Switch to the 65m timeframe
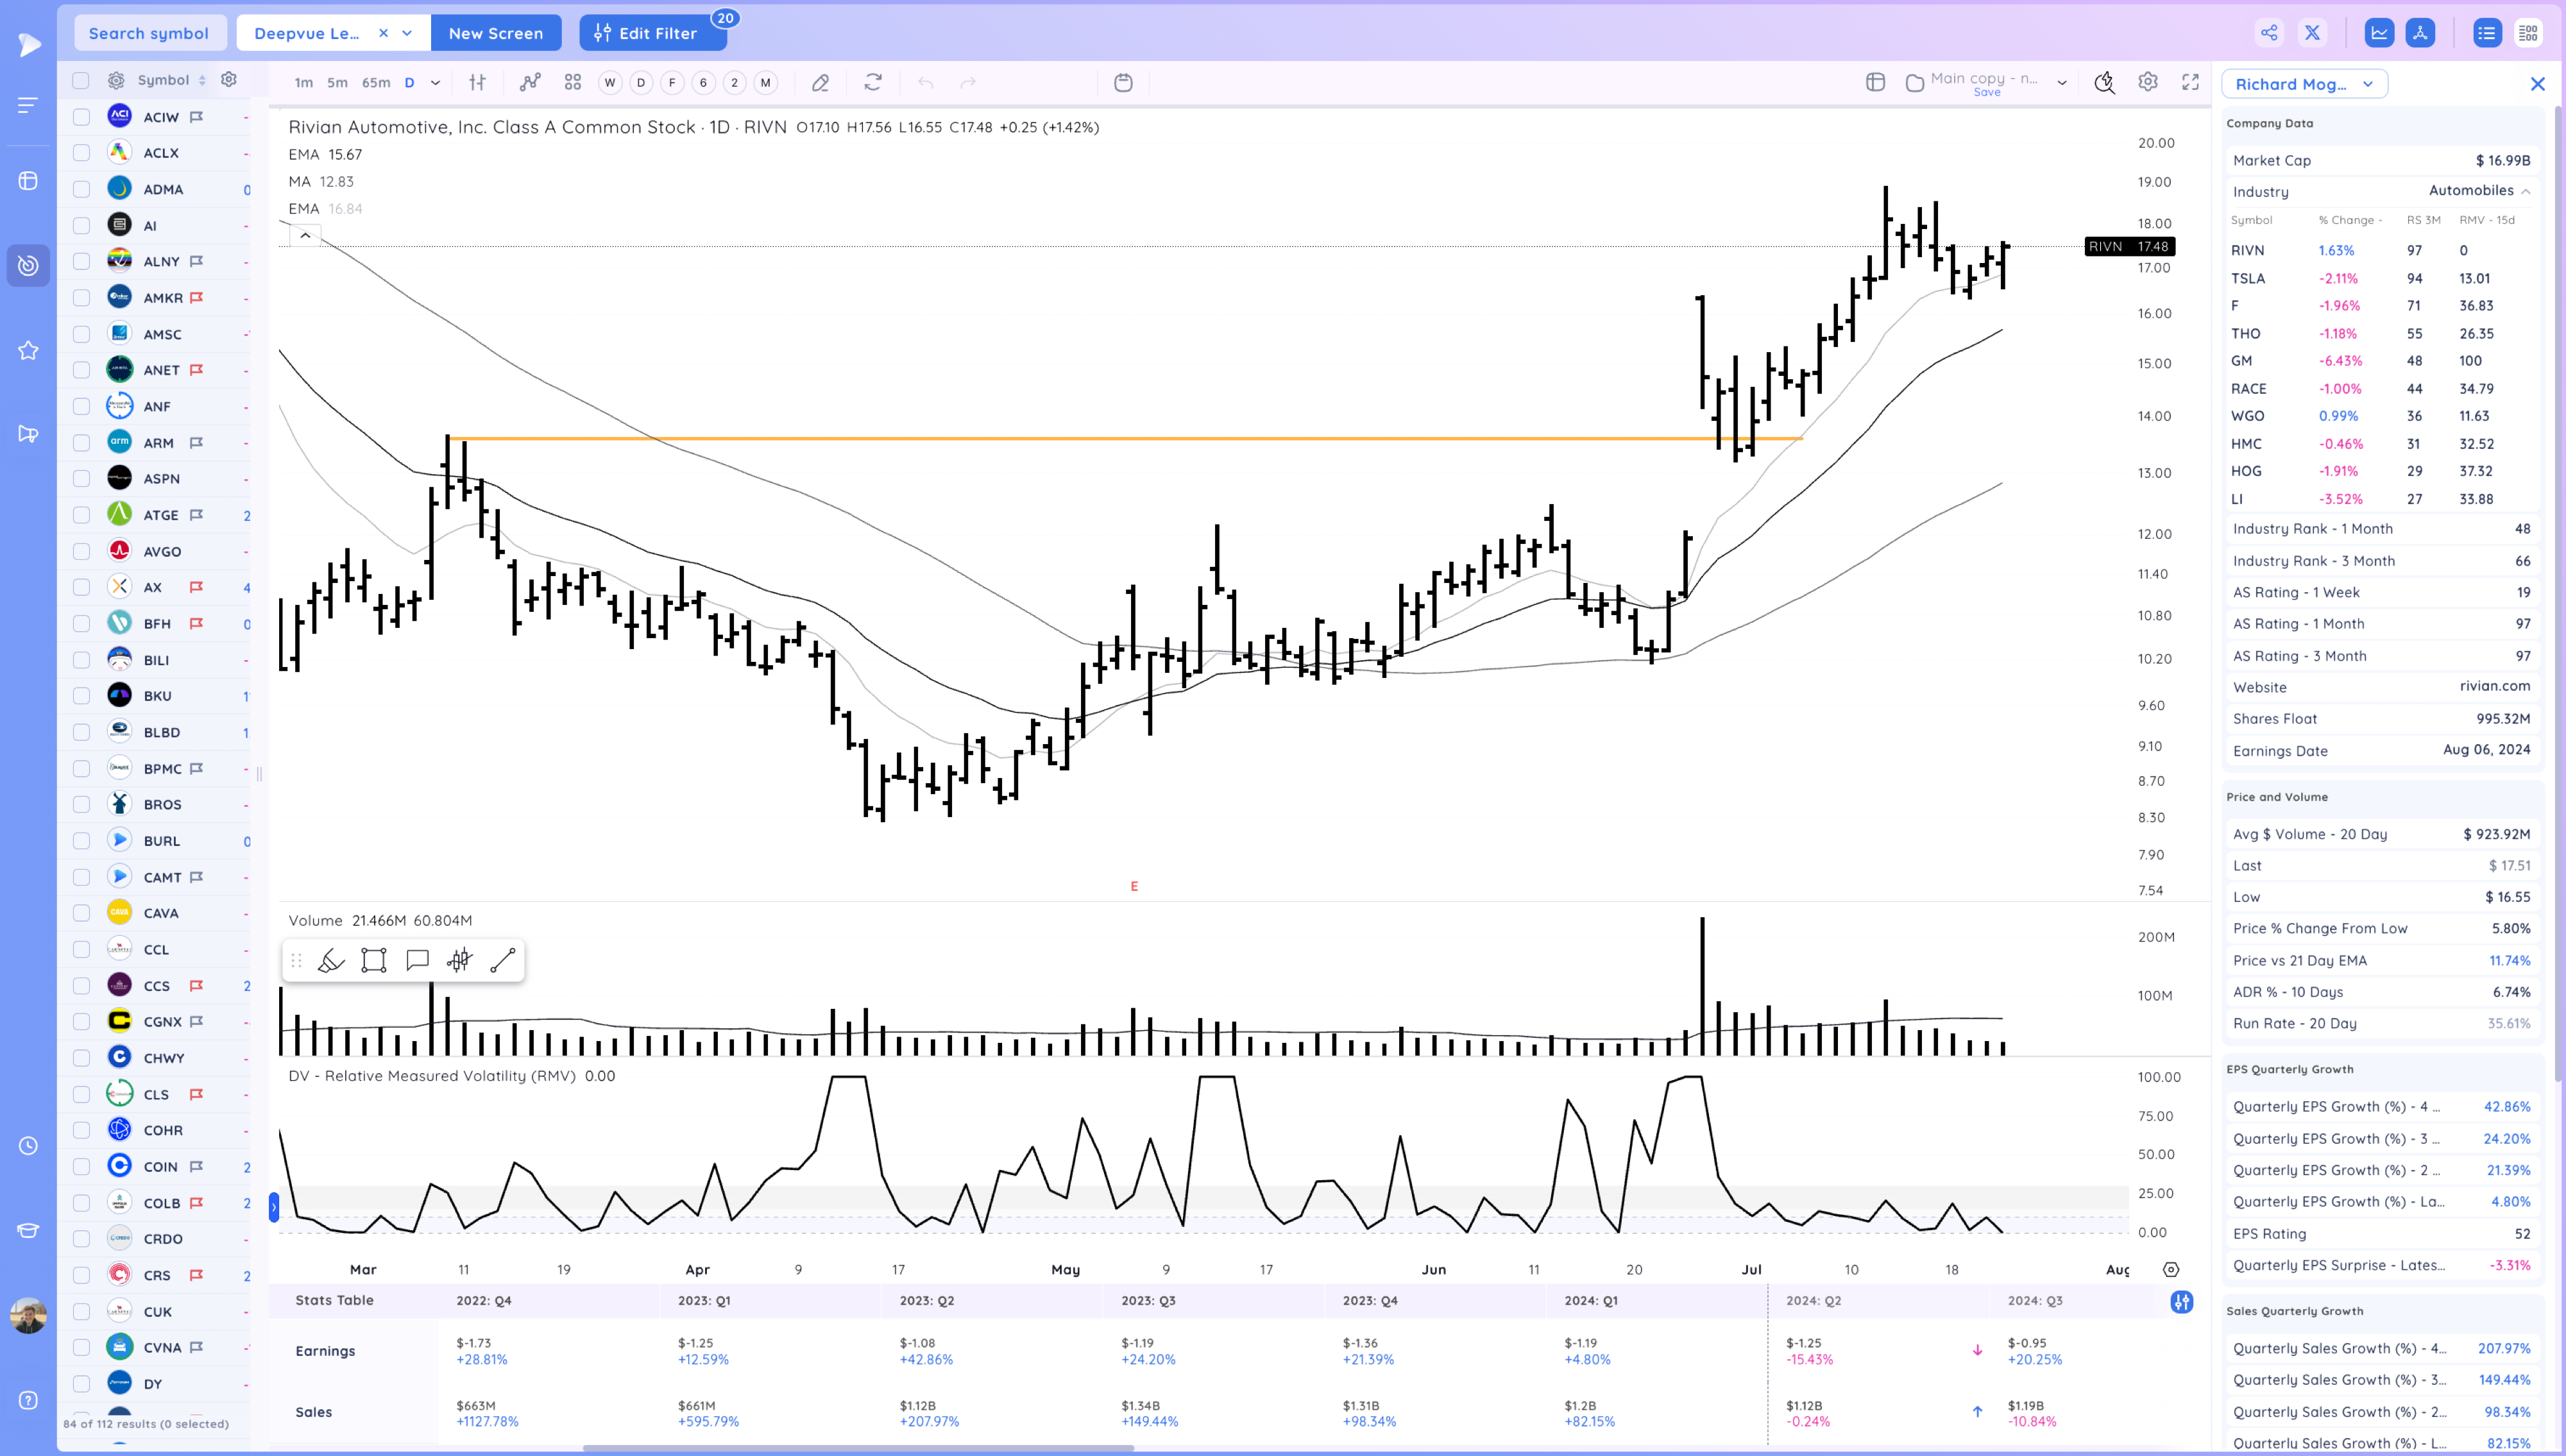The height and width of the screenshot is (1456, 2566). coord(376,83)
